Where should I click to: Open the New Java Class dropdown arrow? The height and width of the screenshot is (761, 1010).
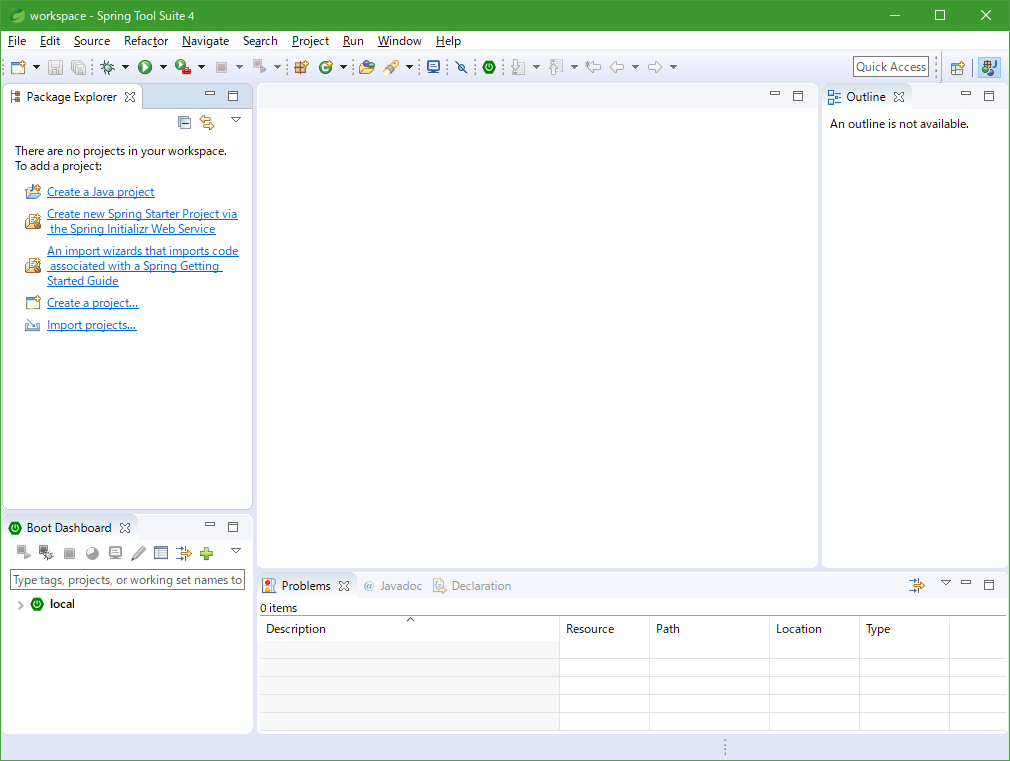[x=343, y=67]
